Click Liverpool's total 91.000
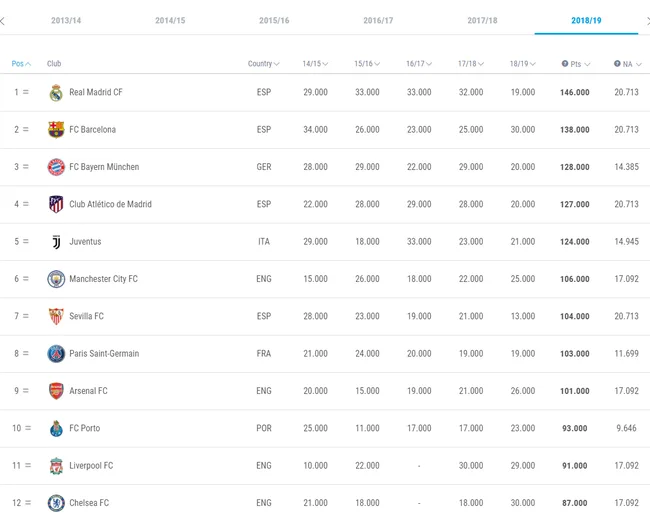The image size is (650, 521). 575,465
